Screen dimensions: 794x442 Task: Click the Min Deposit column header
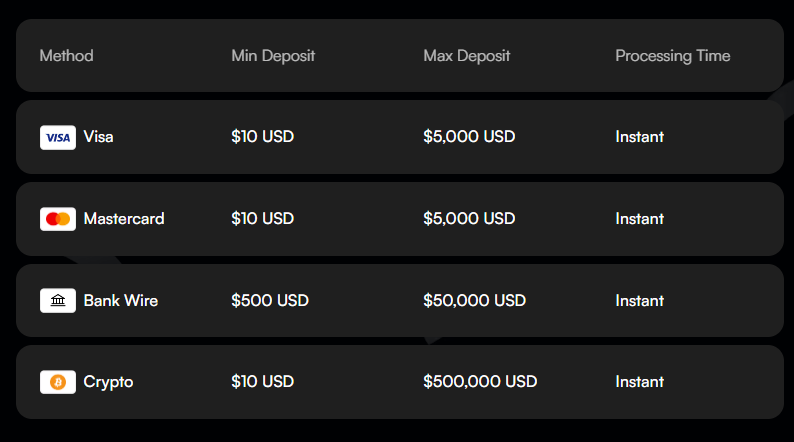coord(273,56)
